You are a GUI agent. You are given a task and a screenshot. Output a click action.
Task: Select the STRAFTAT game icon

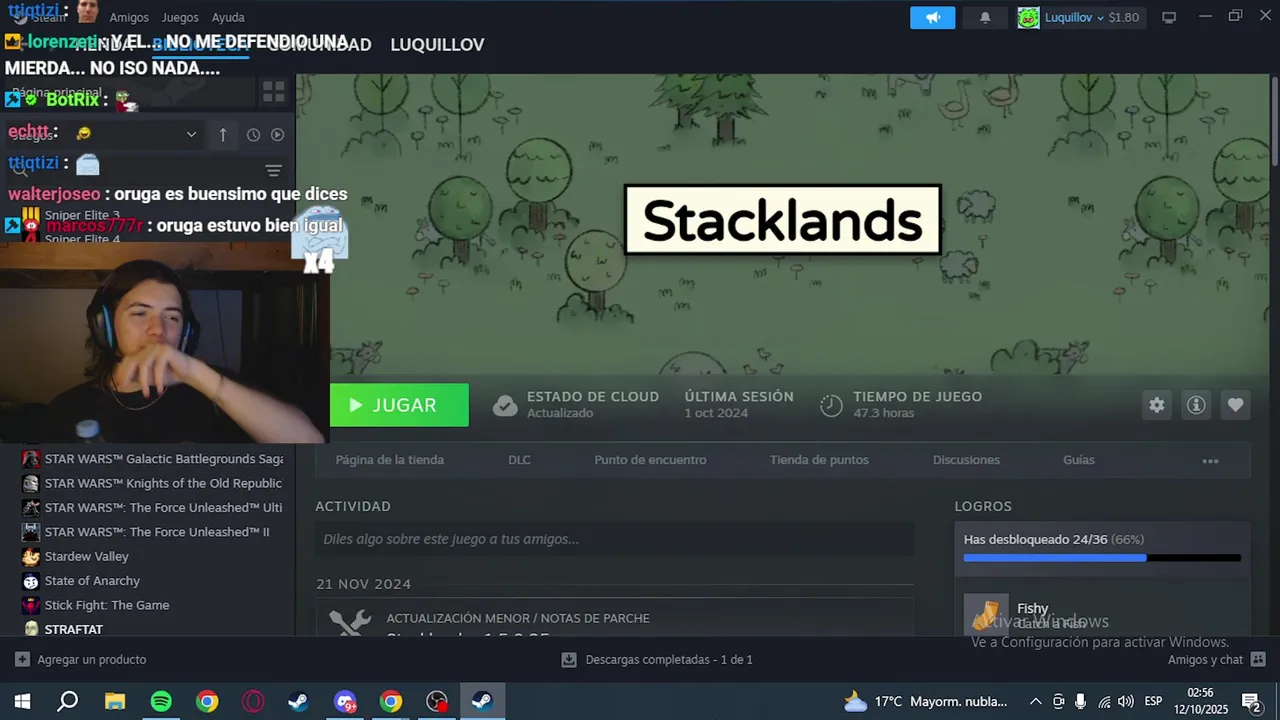coord(31,629)
